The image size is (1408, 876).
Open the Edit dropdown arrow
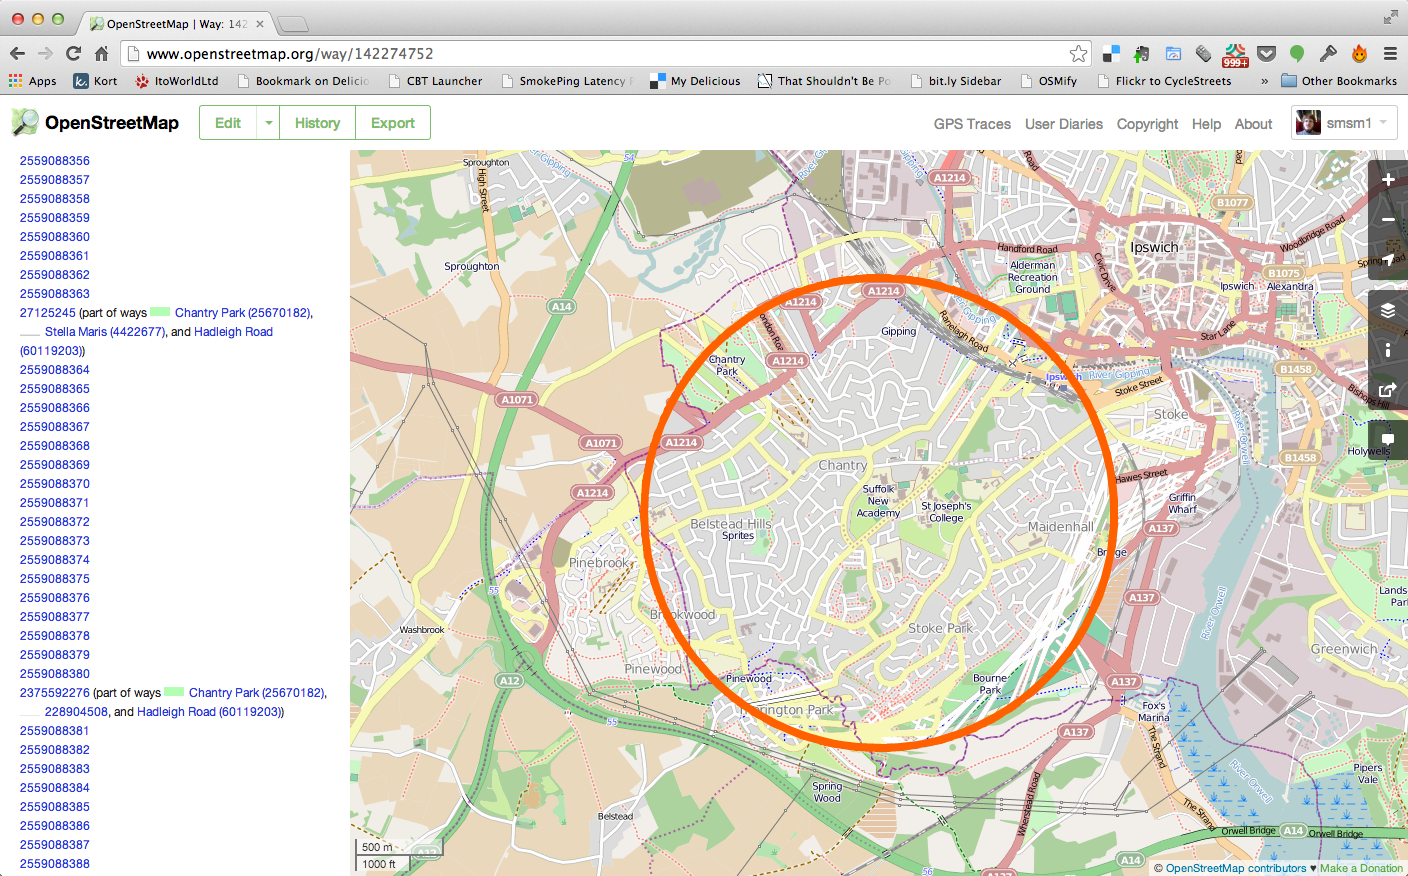point(269,123)
